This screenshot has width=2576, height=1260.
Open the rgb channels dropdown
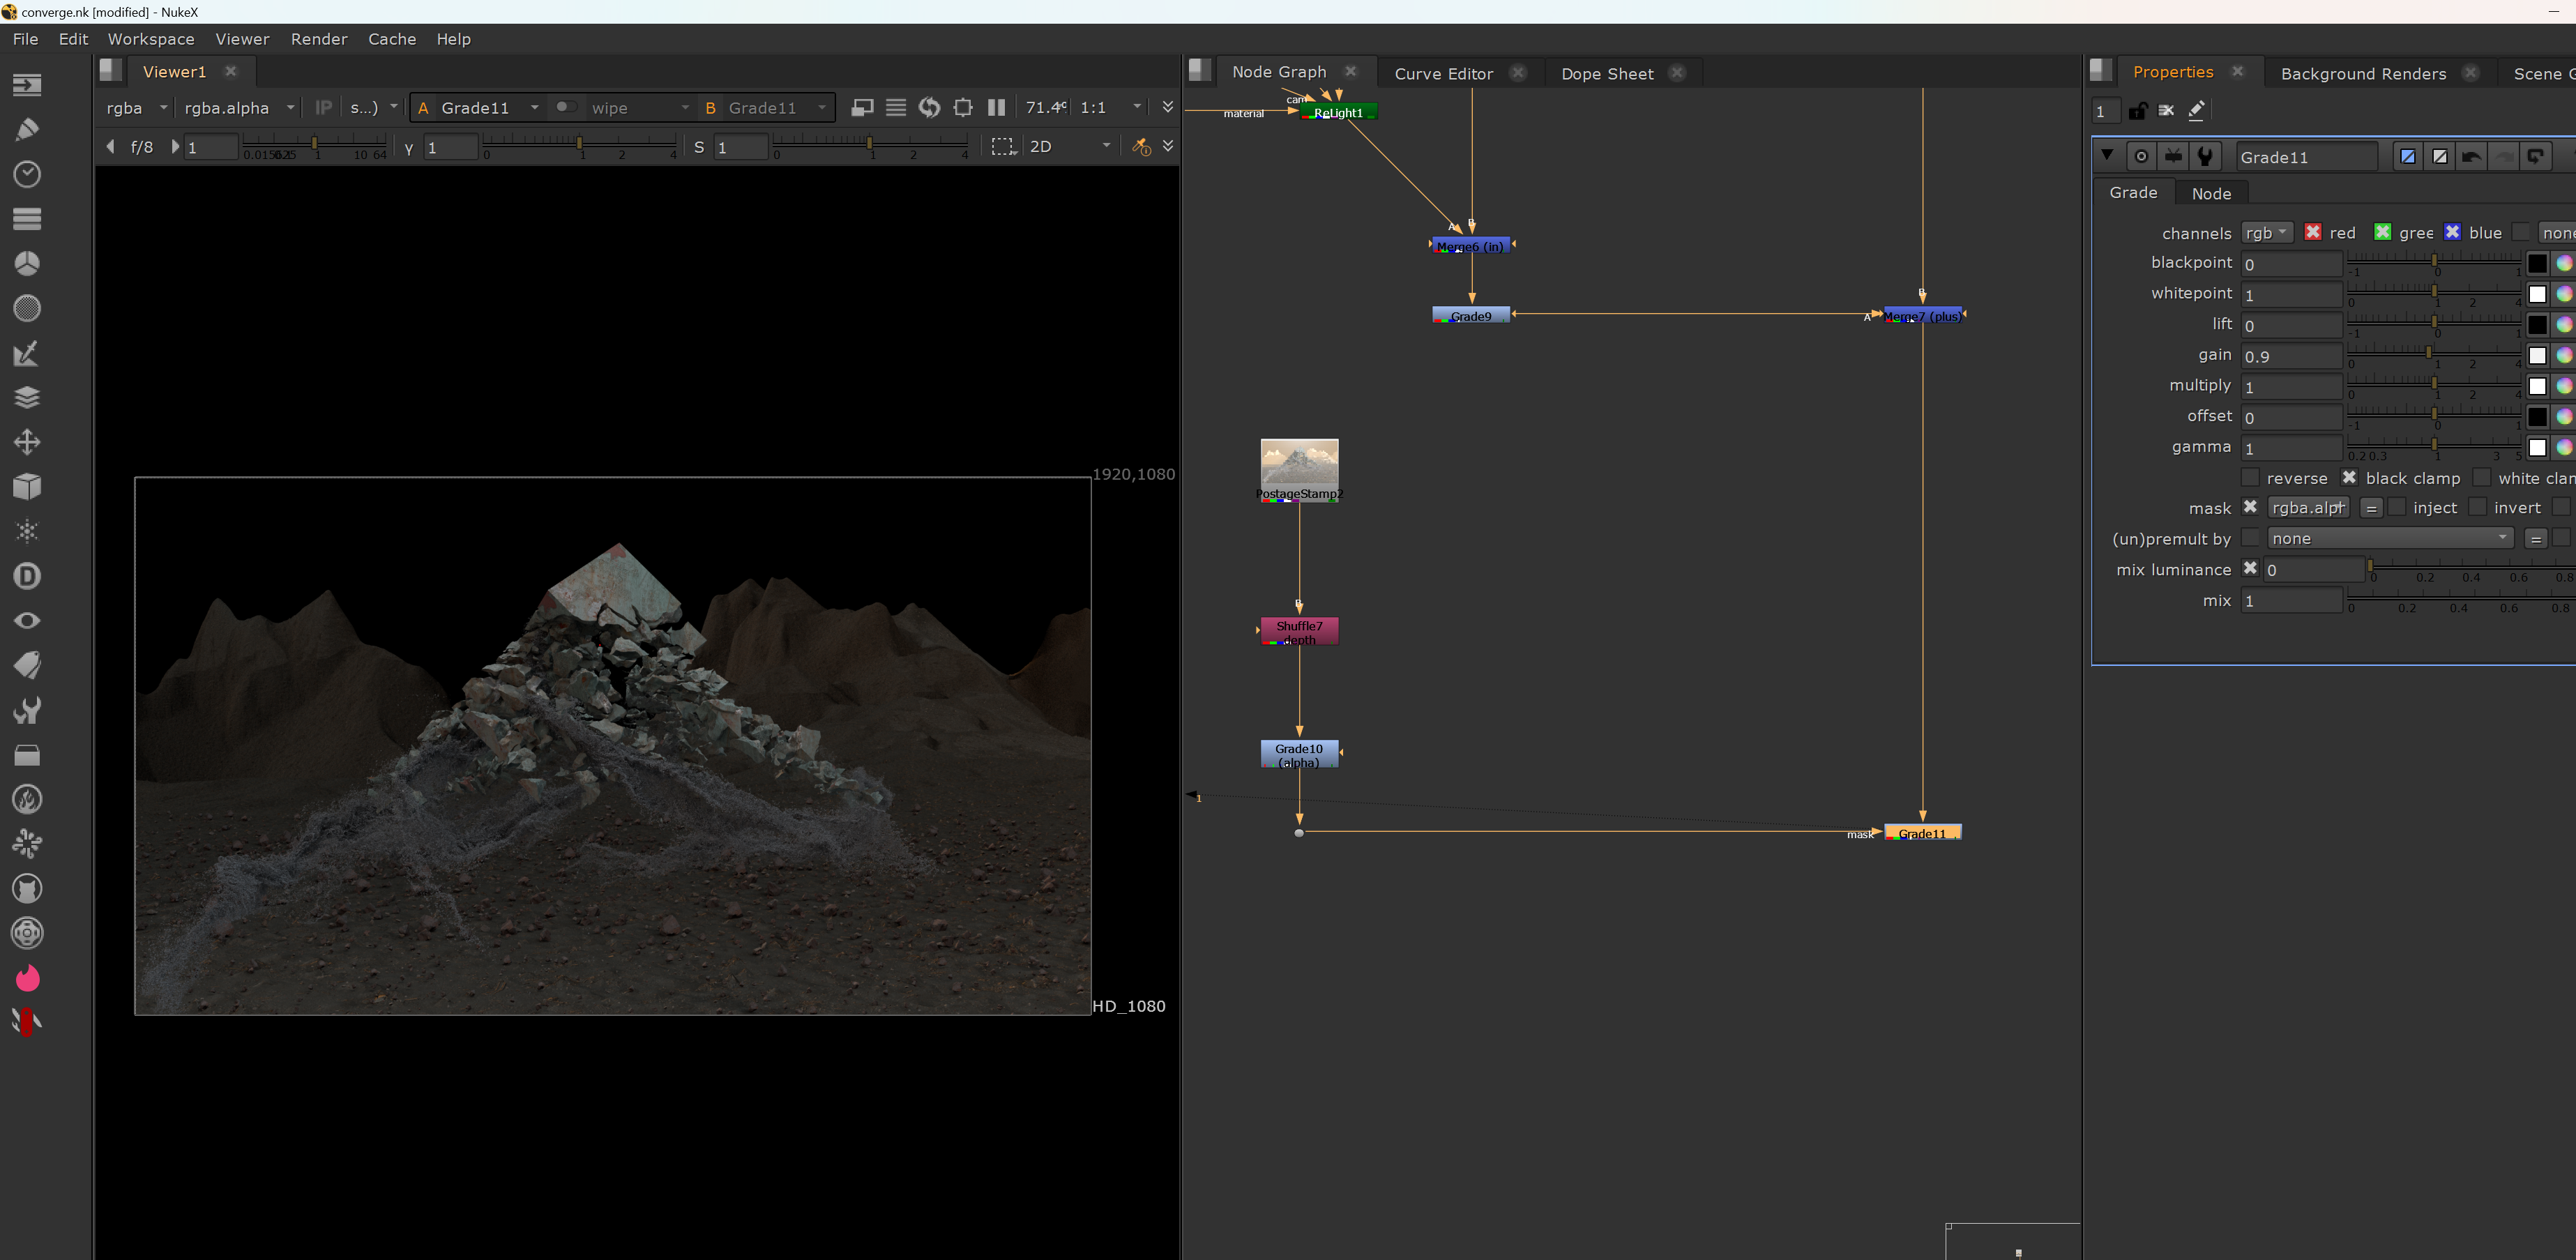2266,232
